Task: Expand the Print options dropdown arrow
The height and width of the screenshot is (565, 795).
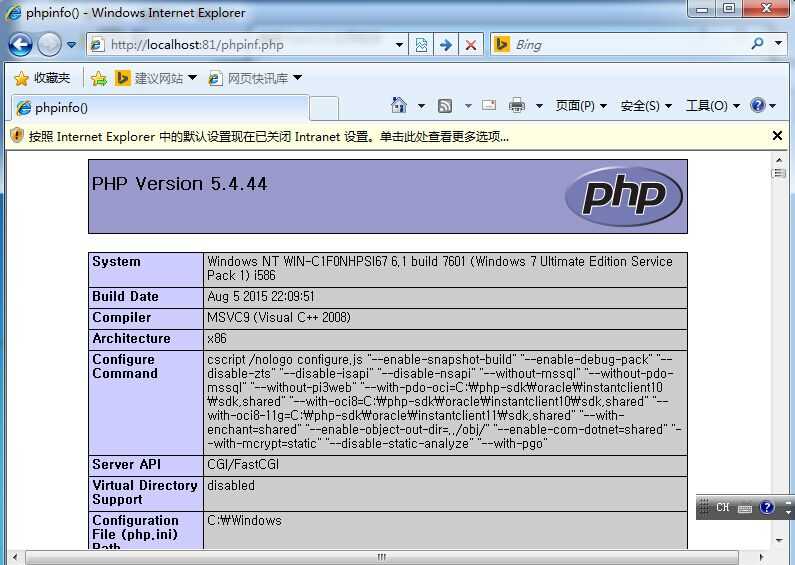Action: click(x=539, y=106)
